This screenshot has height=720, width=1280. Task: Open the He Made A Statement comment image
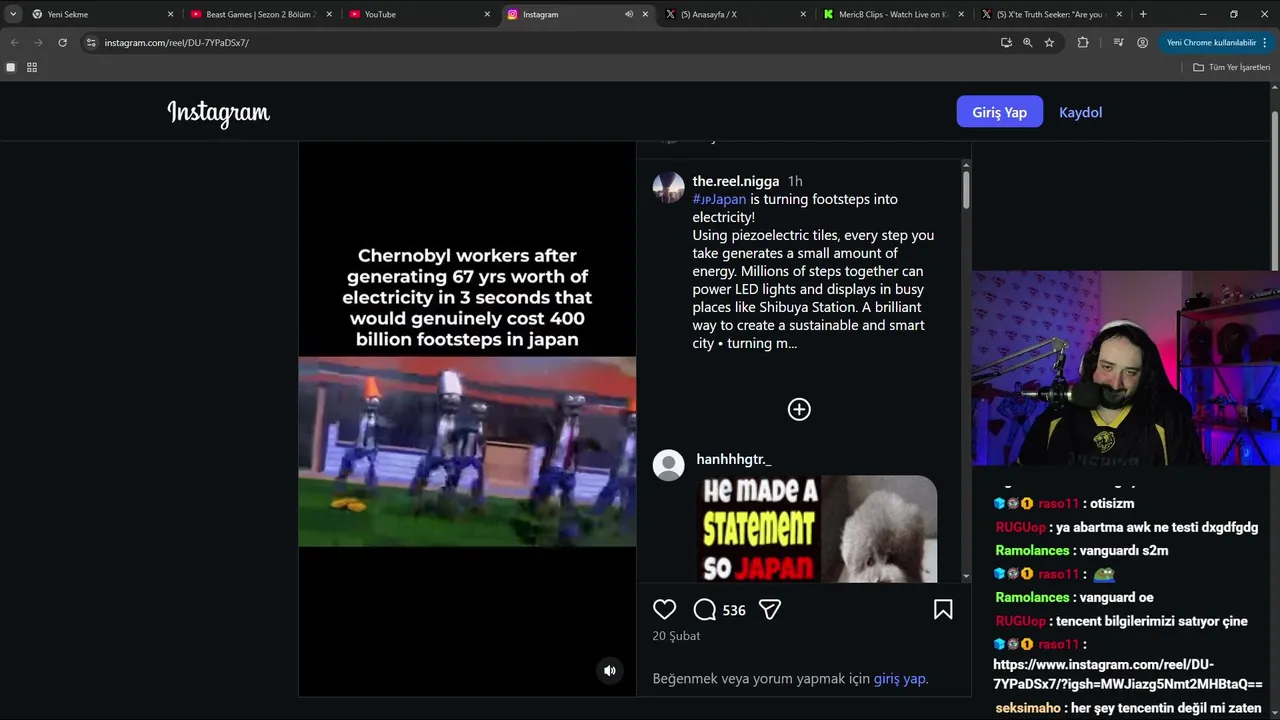[x=817, y=529]
